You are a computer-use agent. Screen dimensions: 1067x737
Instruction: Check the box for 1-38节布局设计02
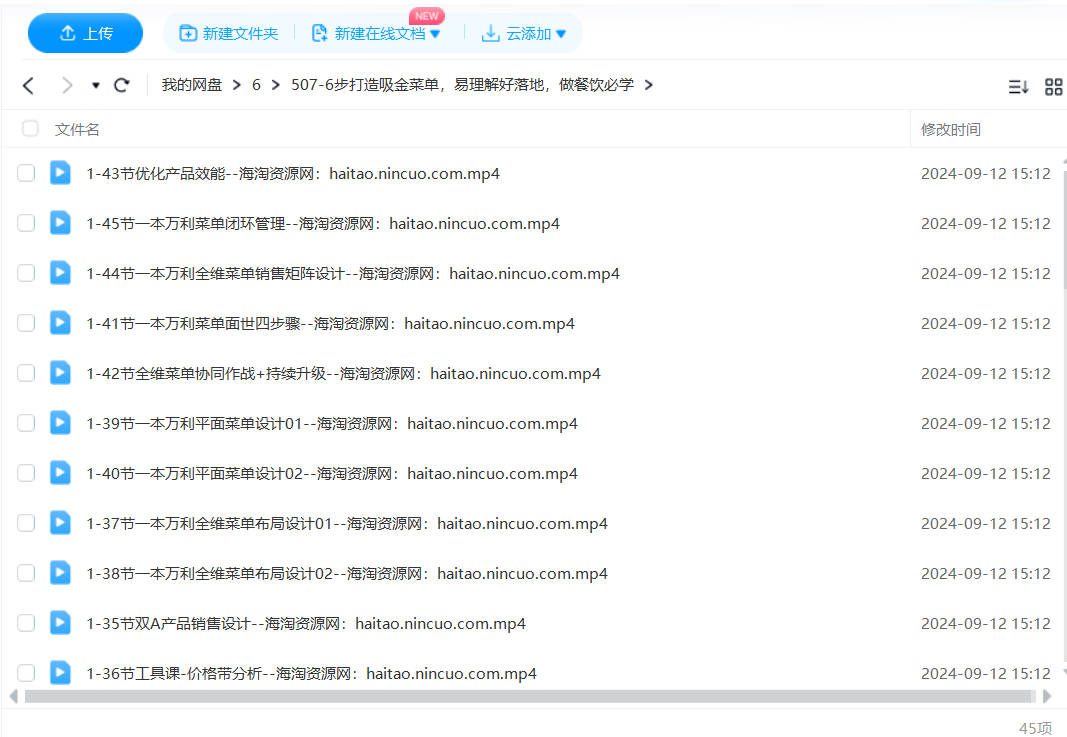click(26, 573)
